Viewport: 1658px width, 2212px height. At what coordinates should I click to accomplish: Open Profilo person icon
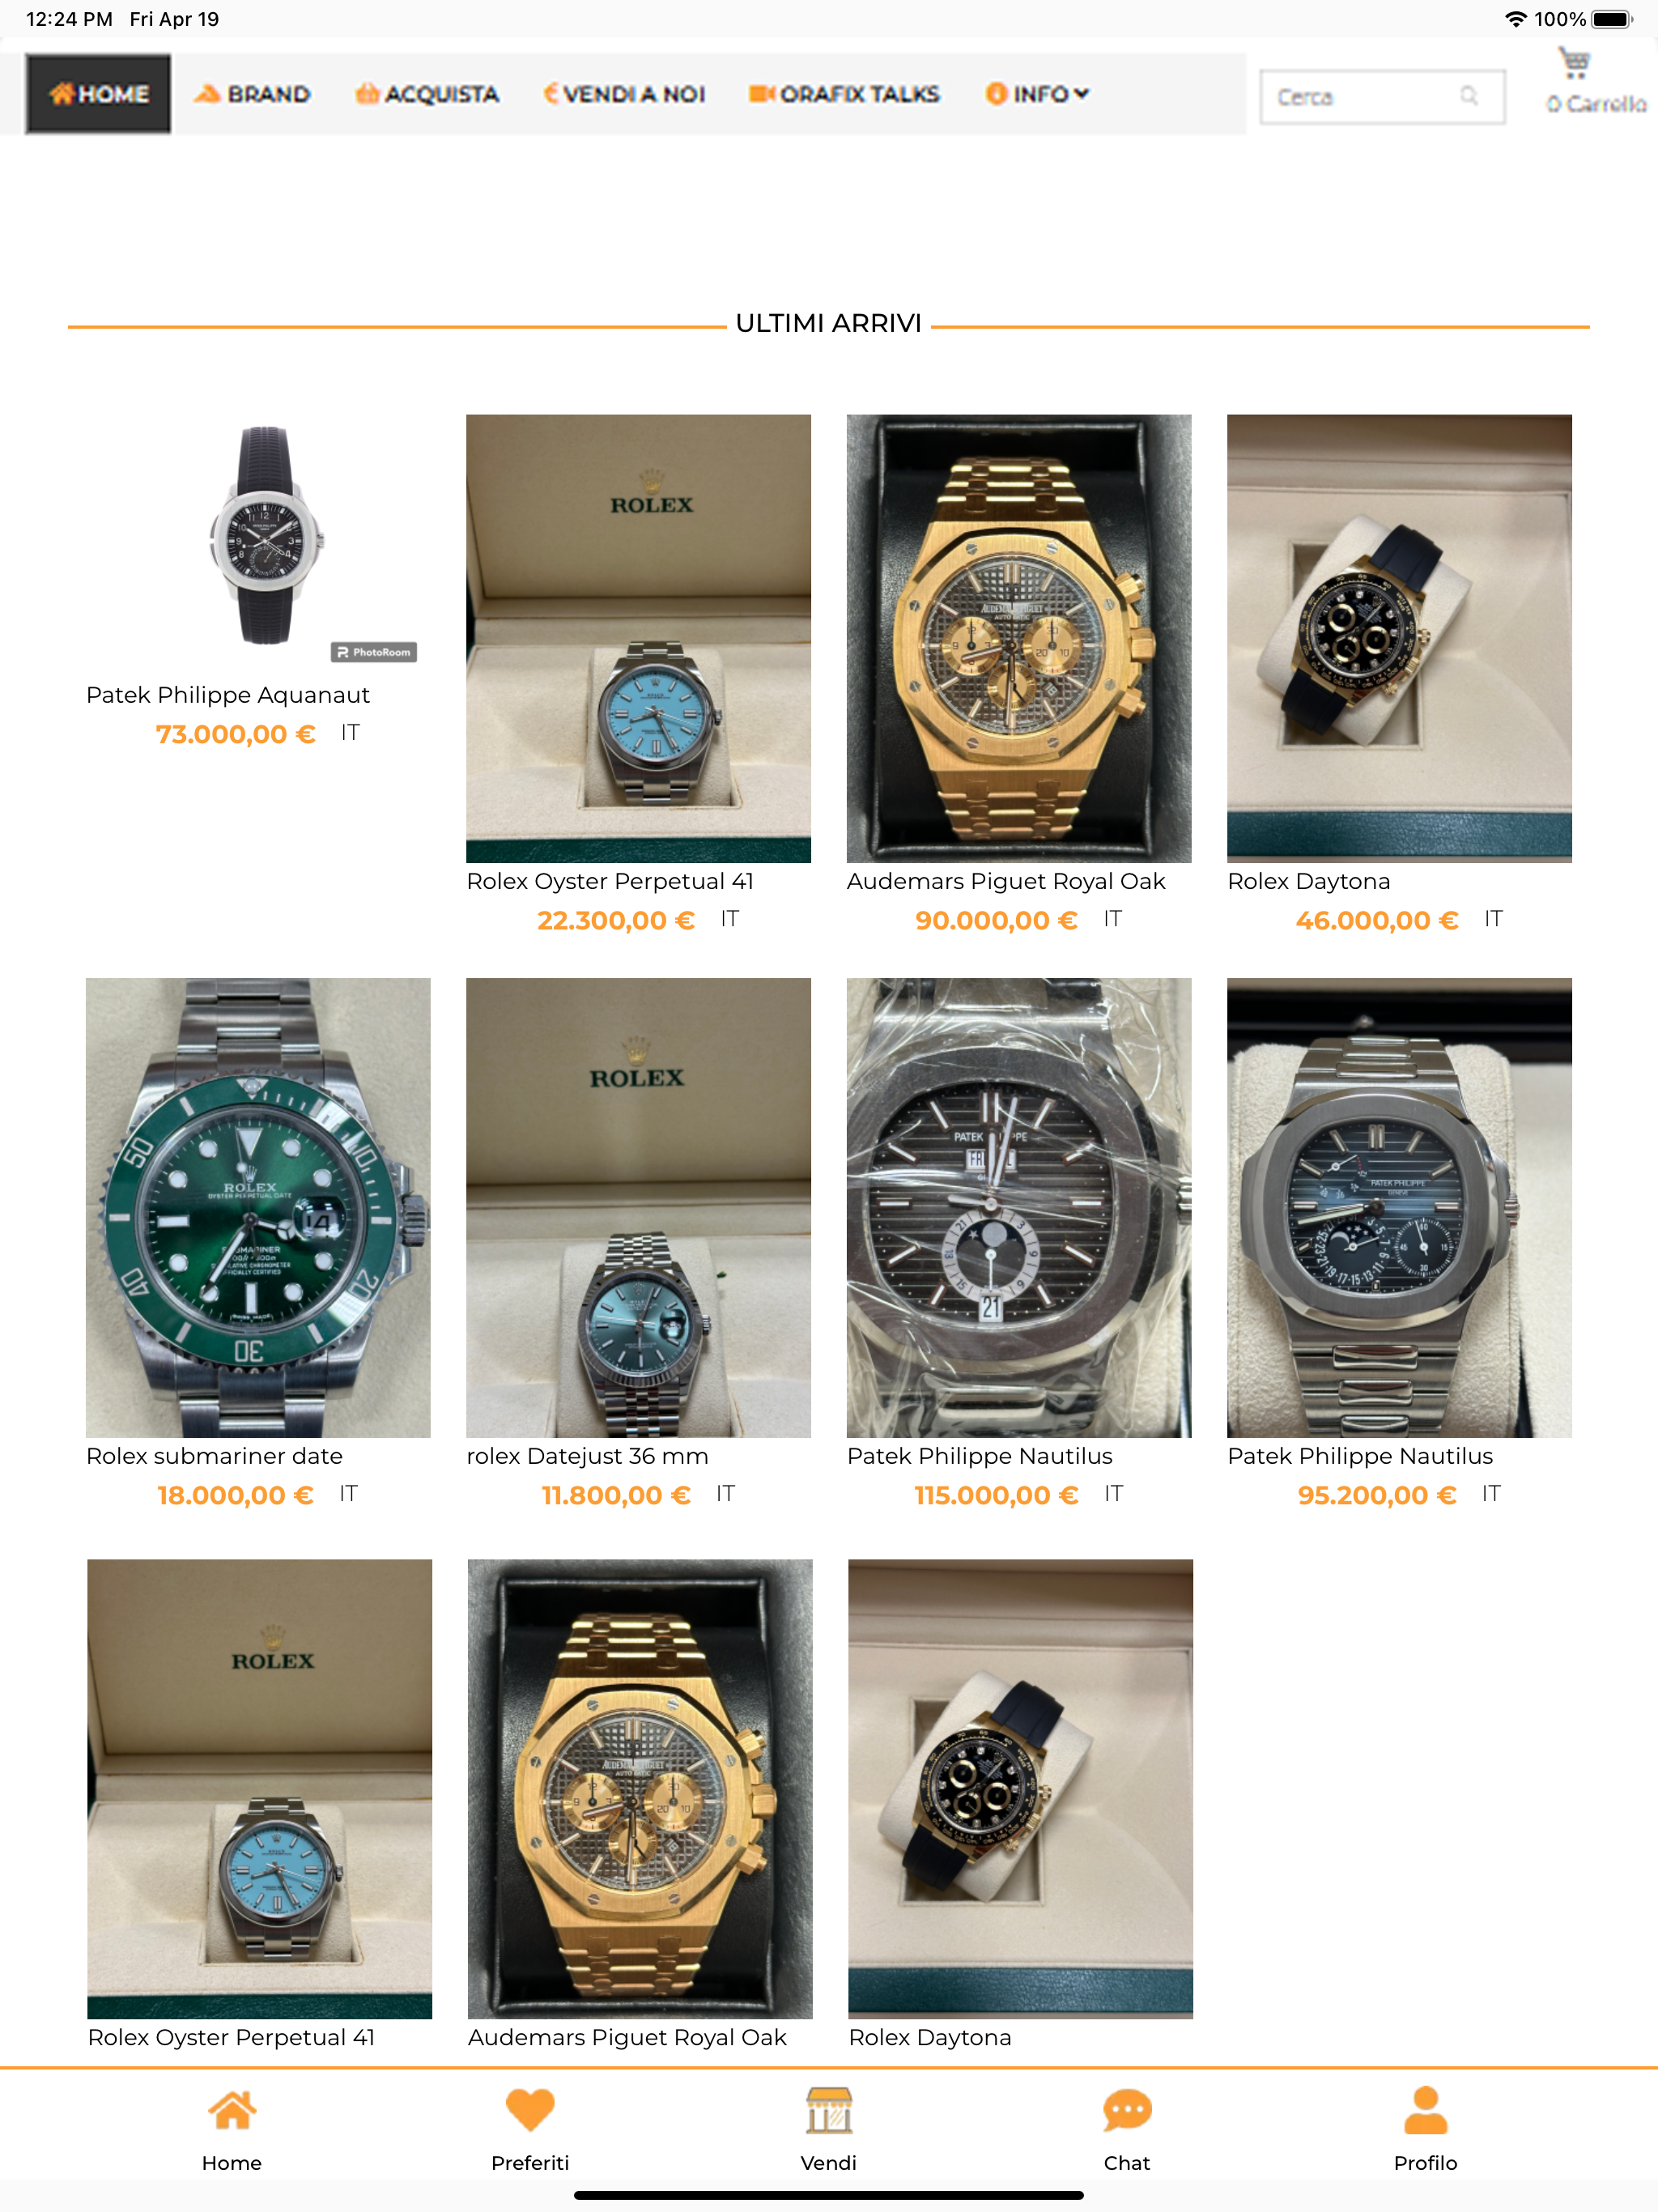click(x=1426, y=2110)
